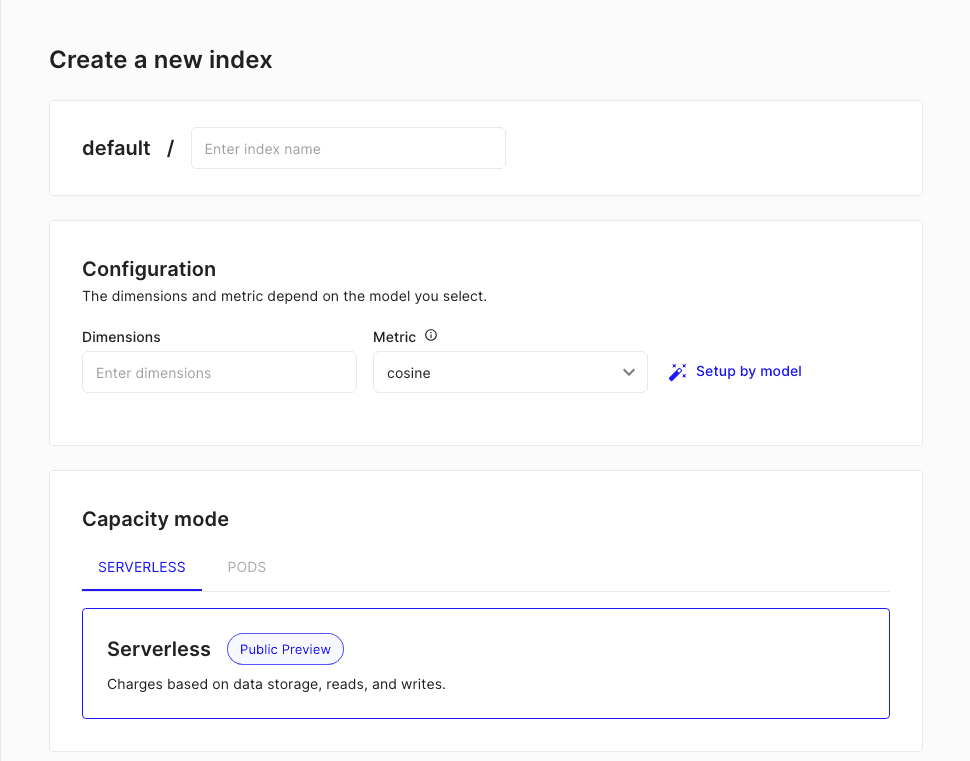Click the chevron arrow in Metric field
Viewport: 970px width, 761px height.
[629, 372]
